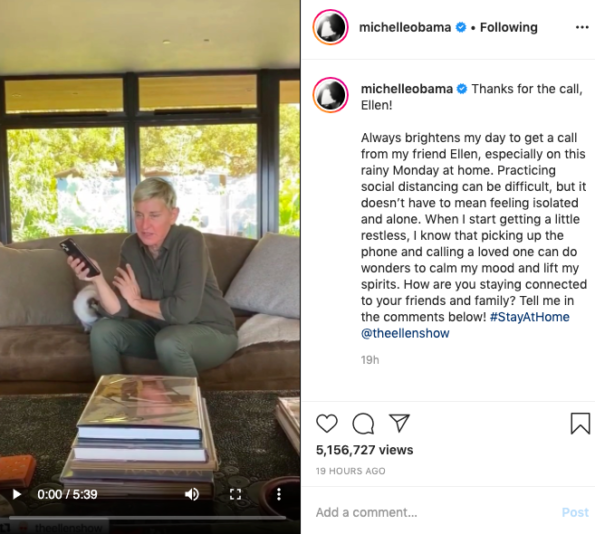Click the Post comment button
Viewport: 595px width, 534px height.
pos(575,512)
